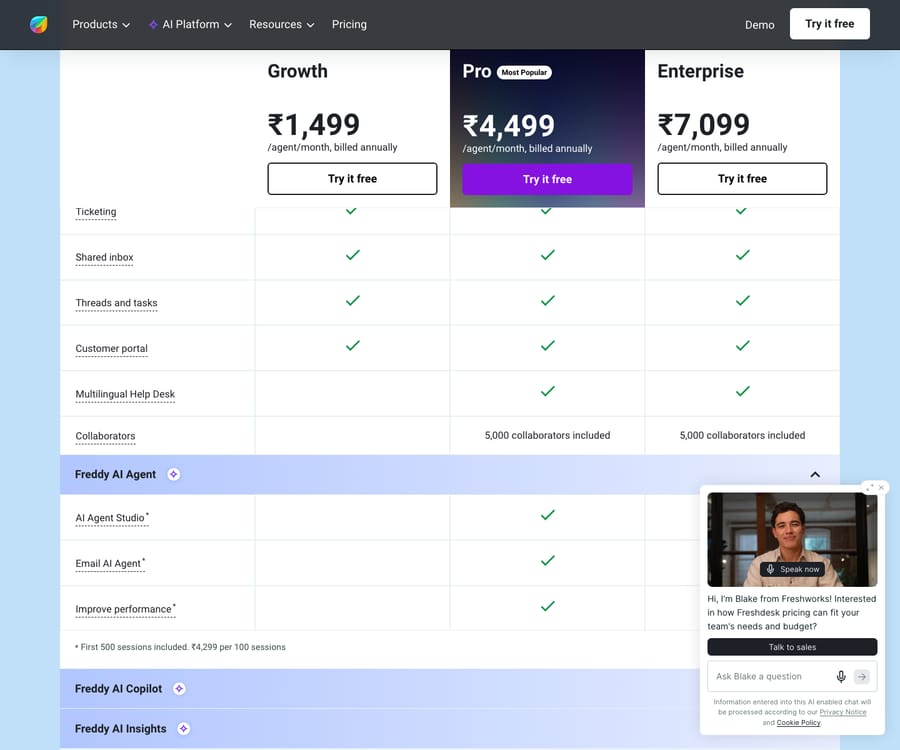Click the Ticketing feature label
The width and height of the screenshot is (900, 750).
point(96,212)
